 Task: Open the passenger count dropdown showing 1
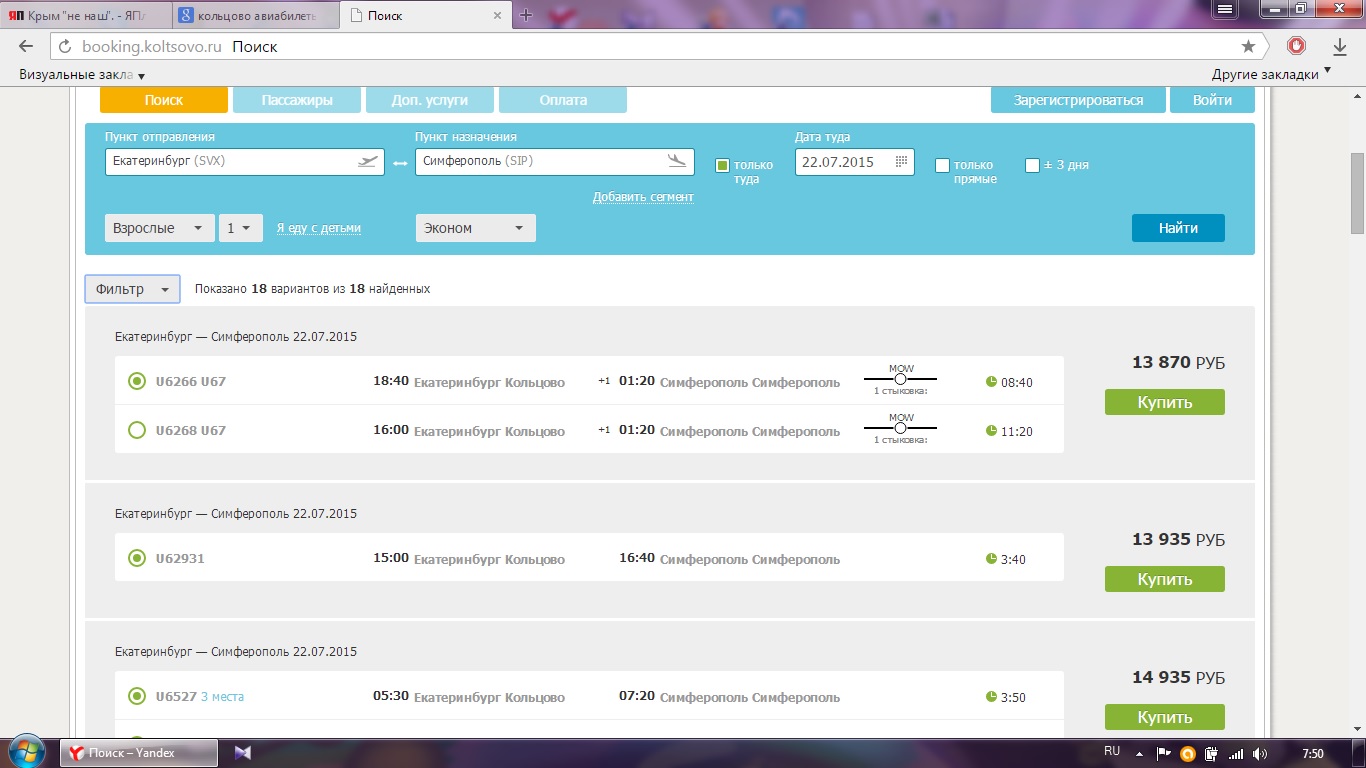pyautogui.click(x=240, y=228)
